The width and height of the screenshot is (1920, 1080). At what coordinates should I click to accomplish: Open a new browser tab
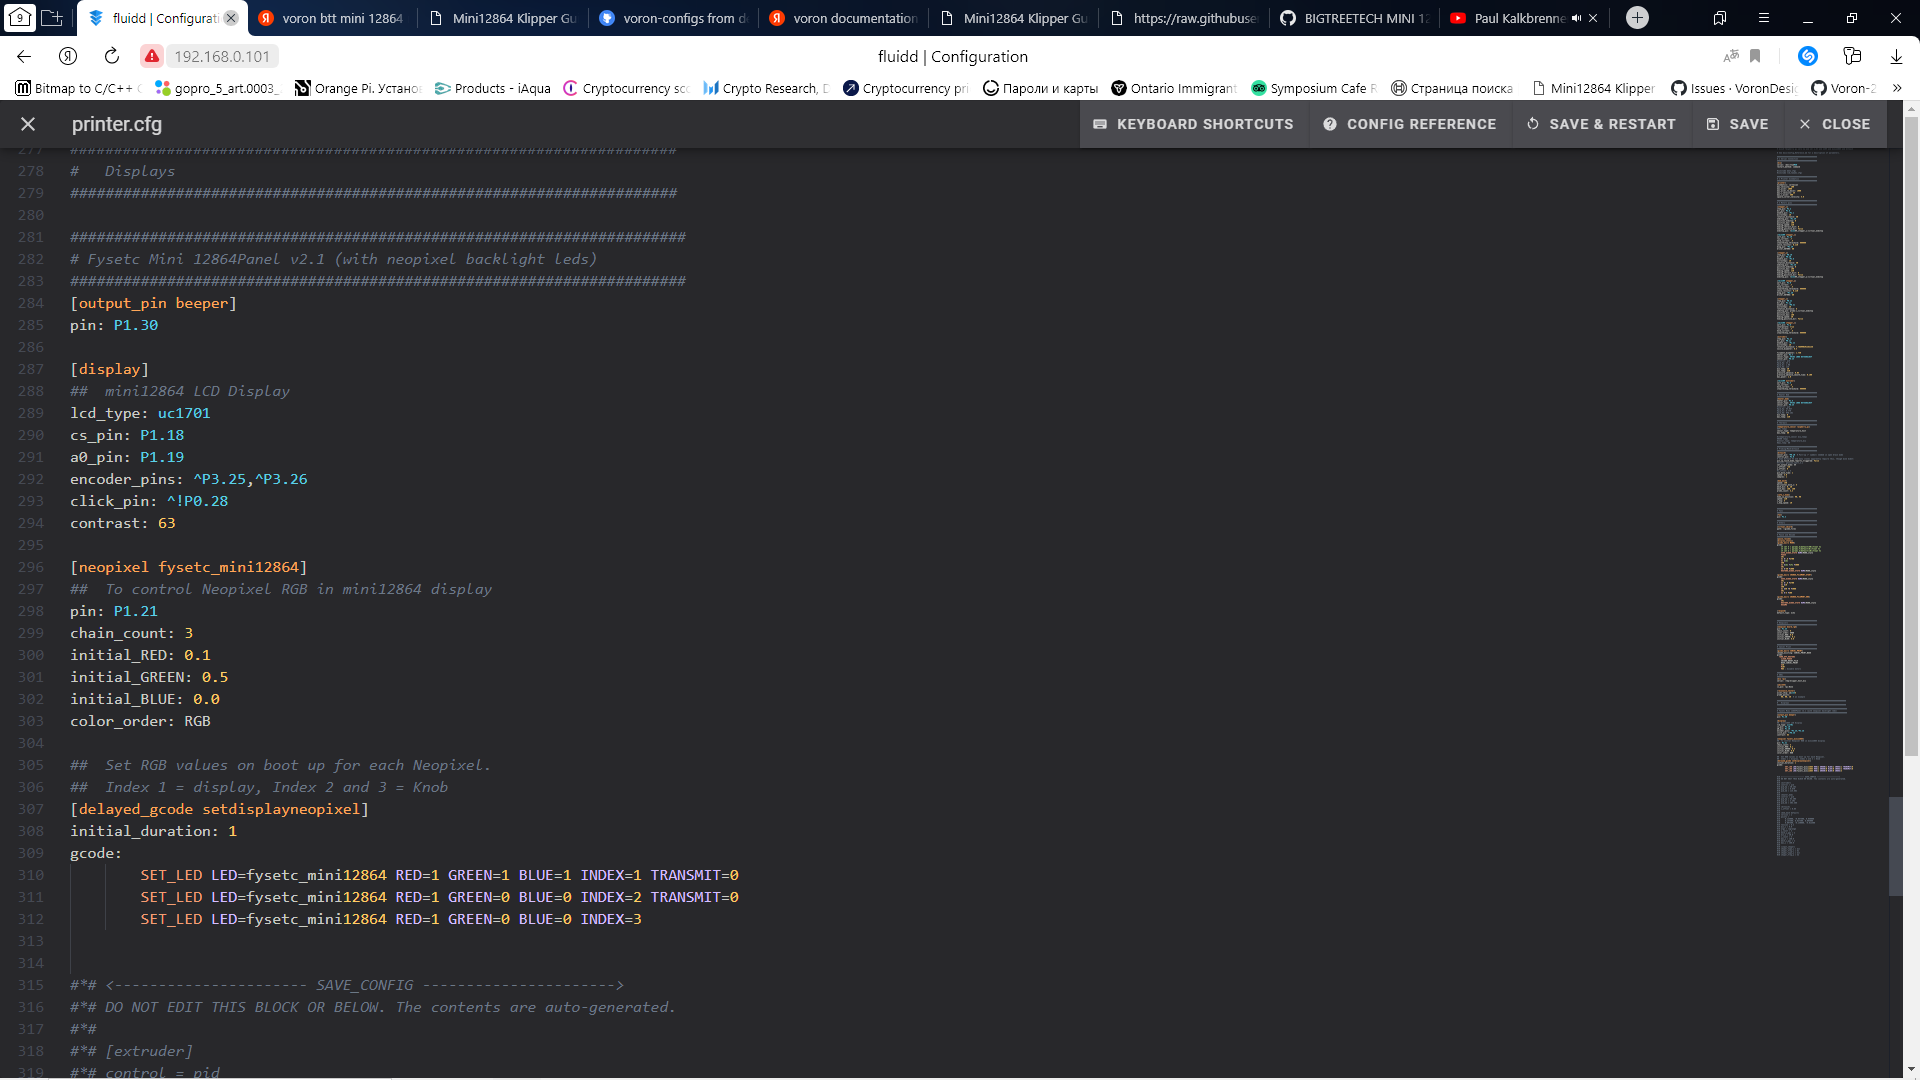tap(1637, 18)
